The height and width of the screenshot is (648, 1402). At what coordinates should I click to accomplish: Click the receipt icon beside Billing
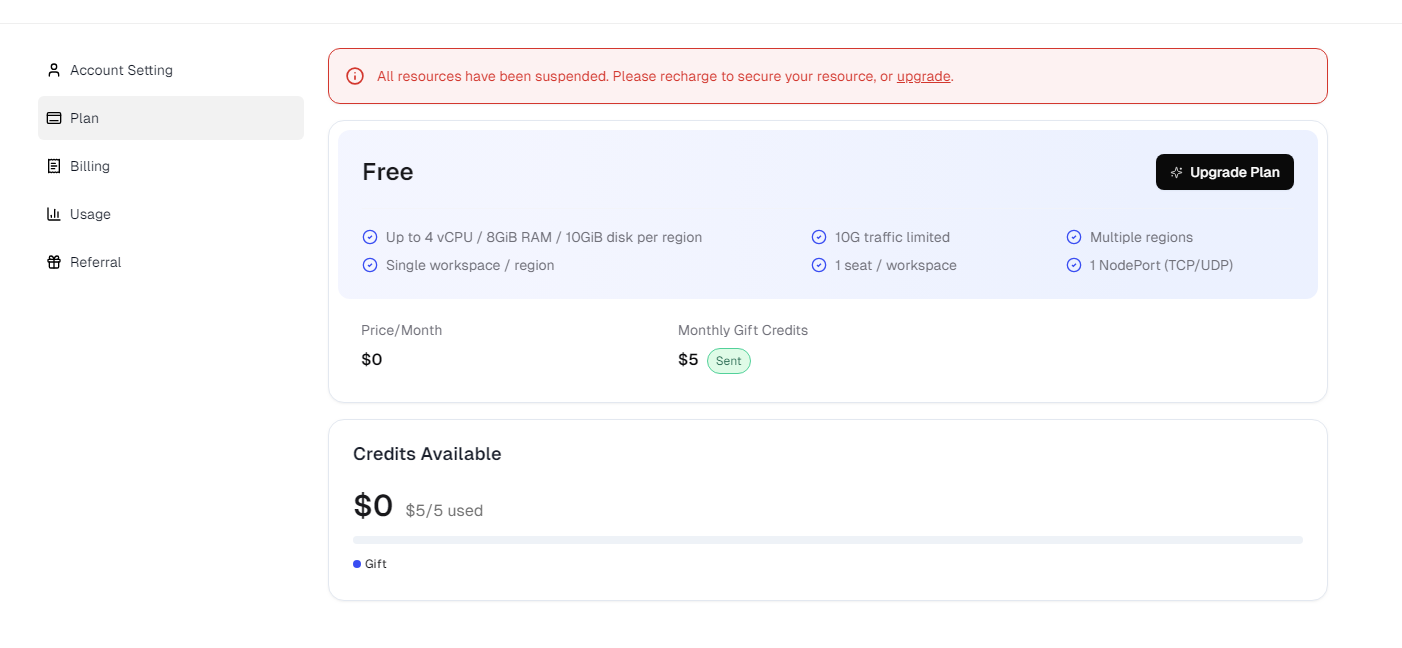(x=54, y=166)
